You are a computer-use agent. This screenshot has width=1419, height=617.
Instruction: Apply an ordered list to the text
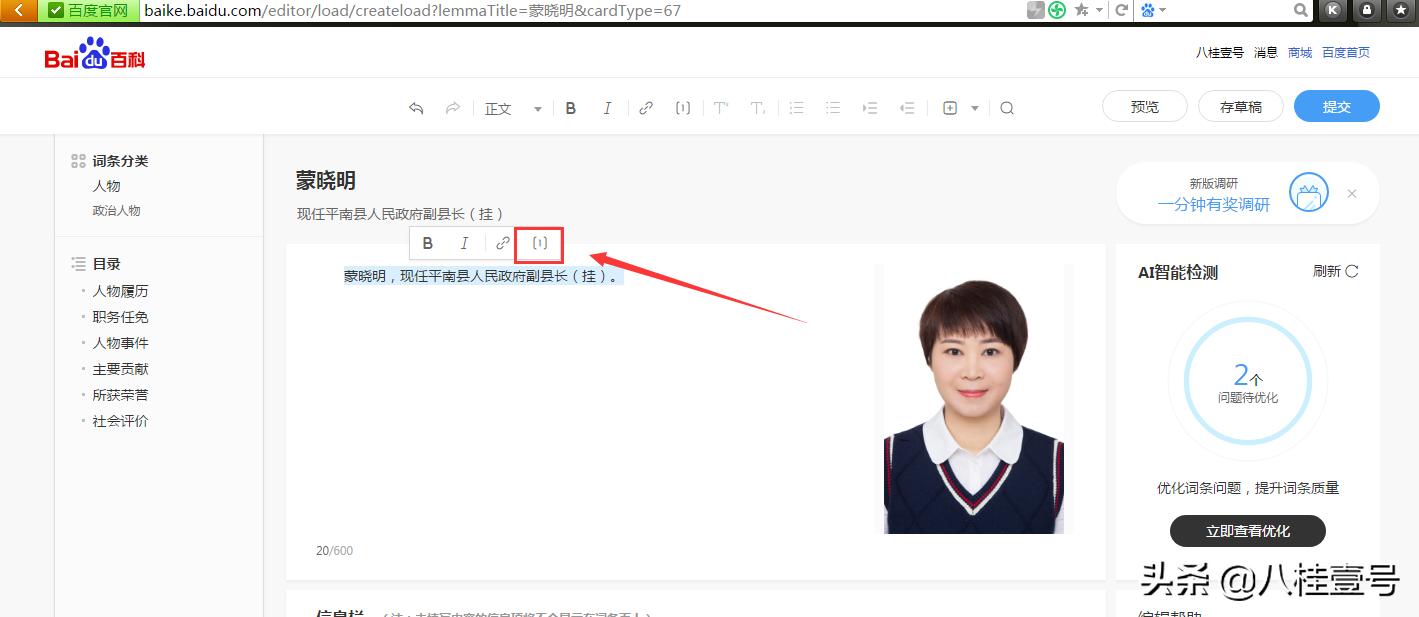(796, 107)
